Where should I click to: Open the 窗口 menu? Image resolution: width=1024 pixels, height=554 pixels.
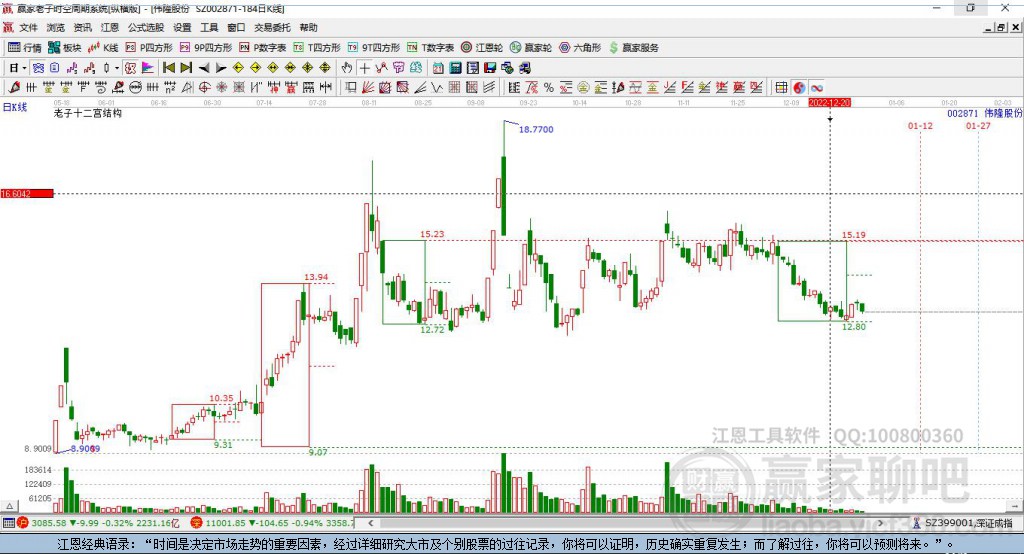tap(236, 27)
